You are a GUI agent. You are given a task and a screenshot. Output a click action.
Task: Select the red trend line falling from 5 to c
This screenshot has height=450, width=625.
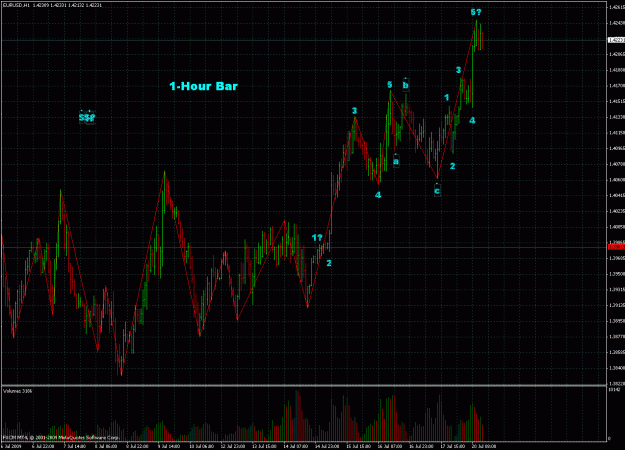tap(414, 135)
